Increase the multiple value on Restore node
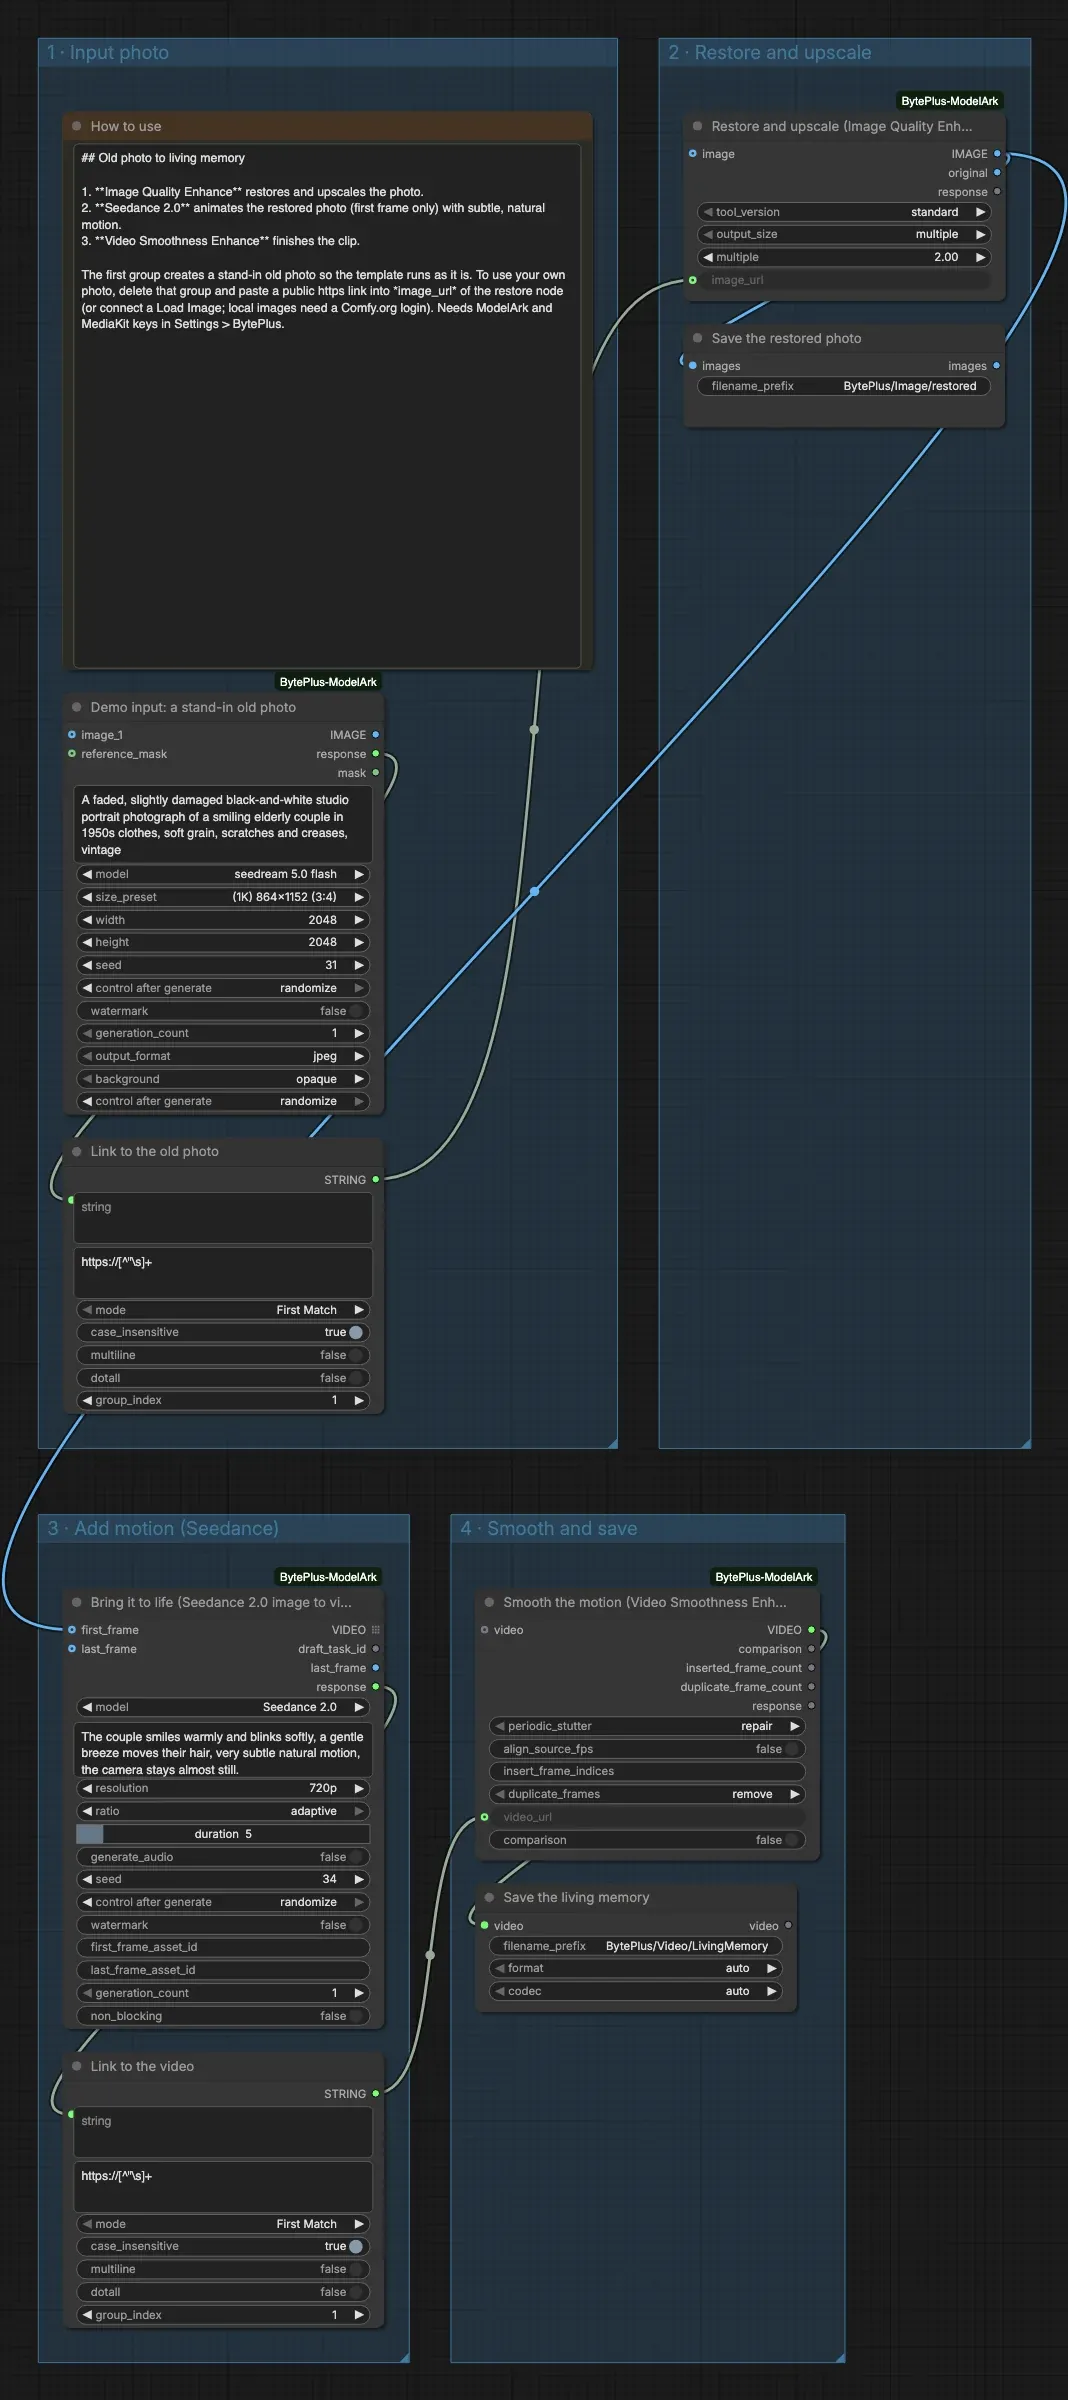This screenshot has height=2400, width=1068. point(980,257)
